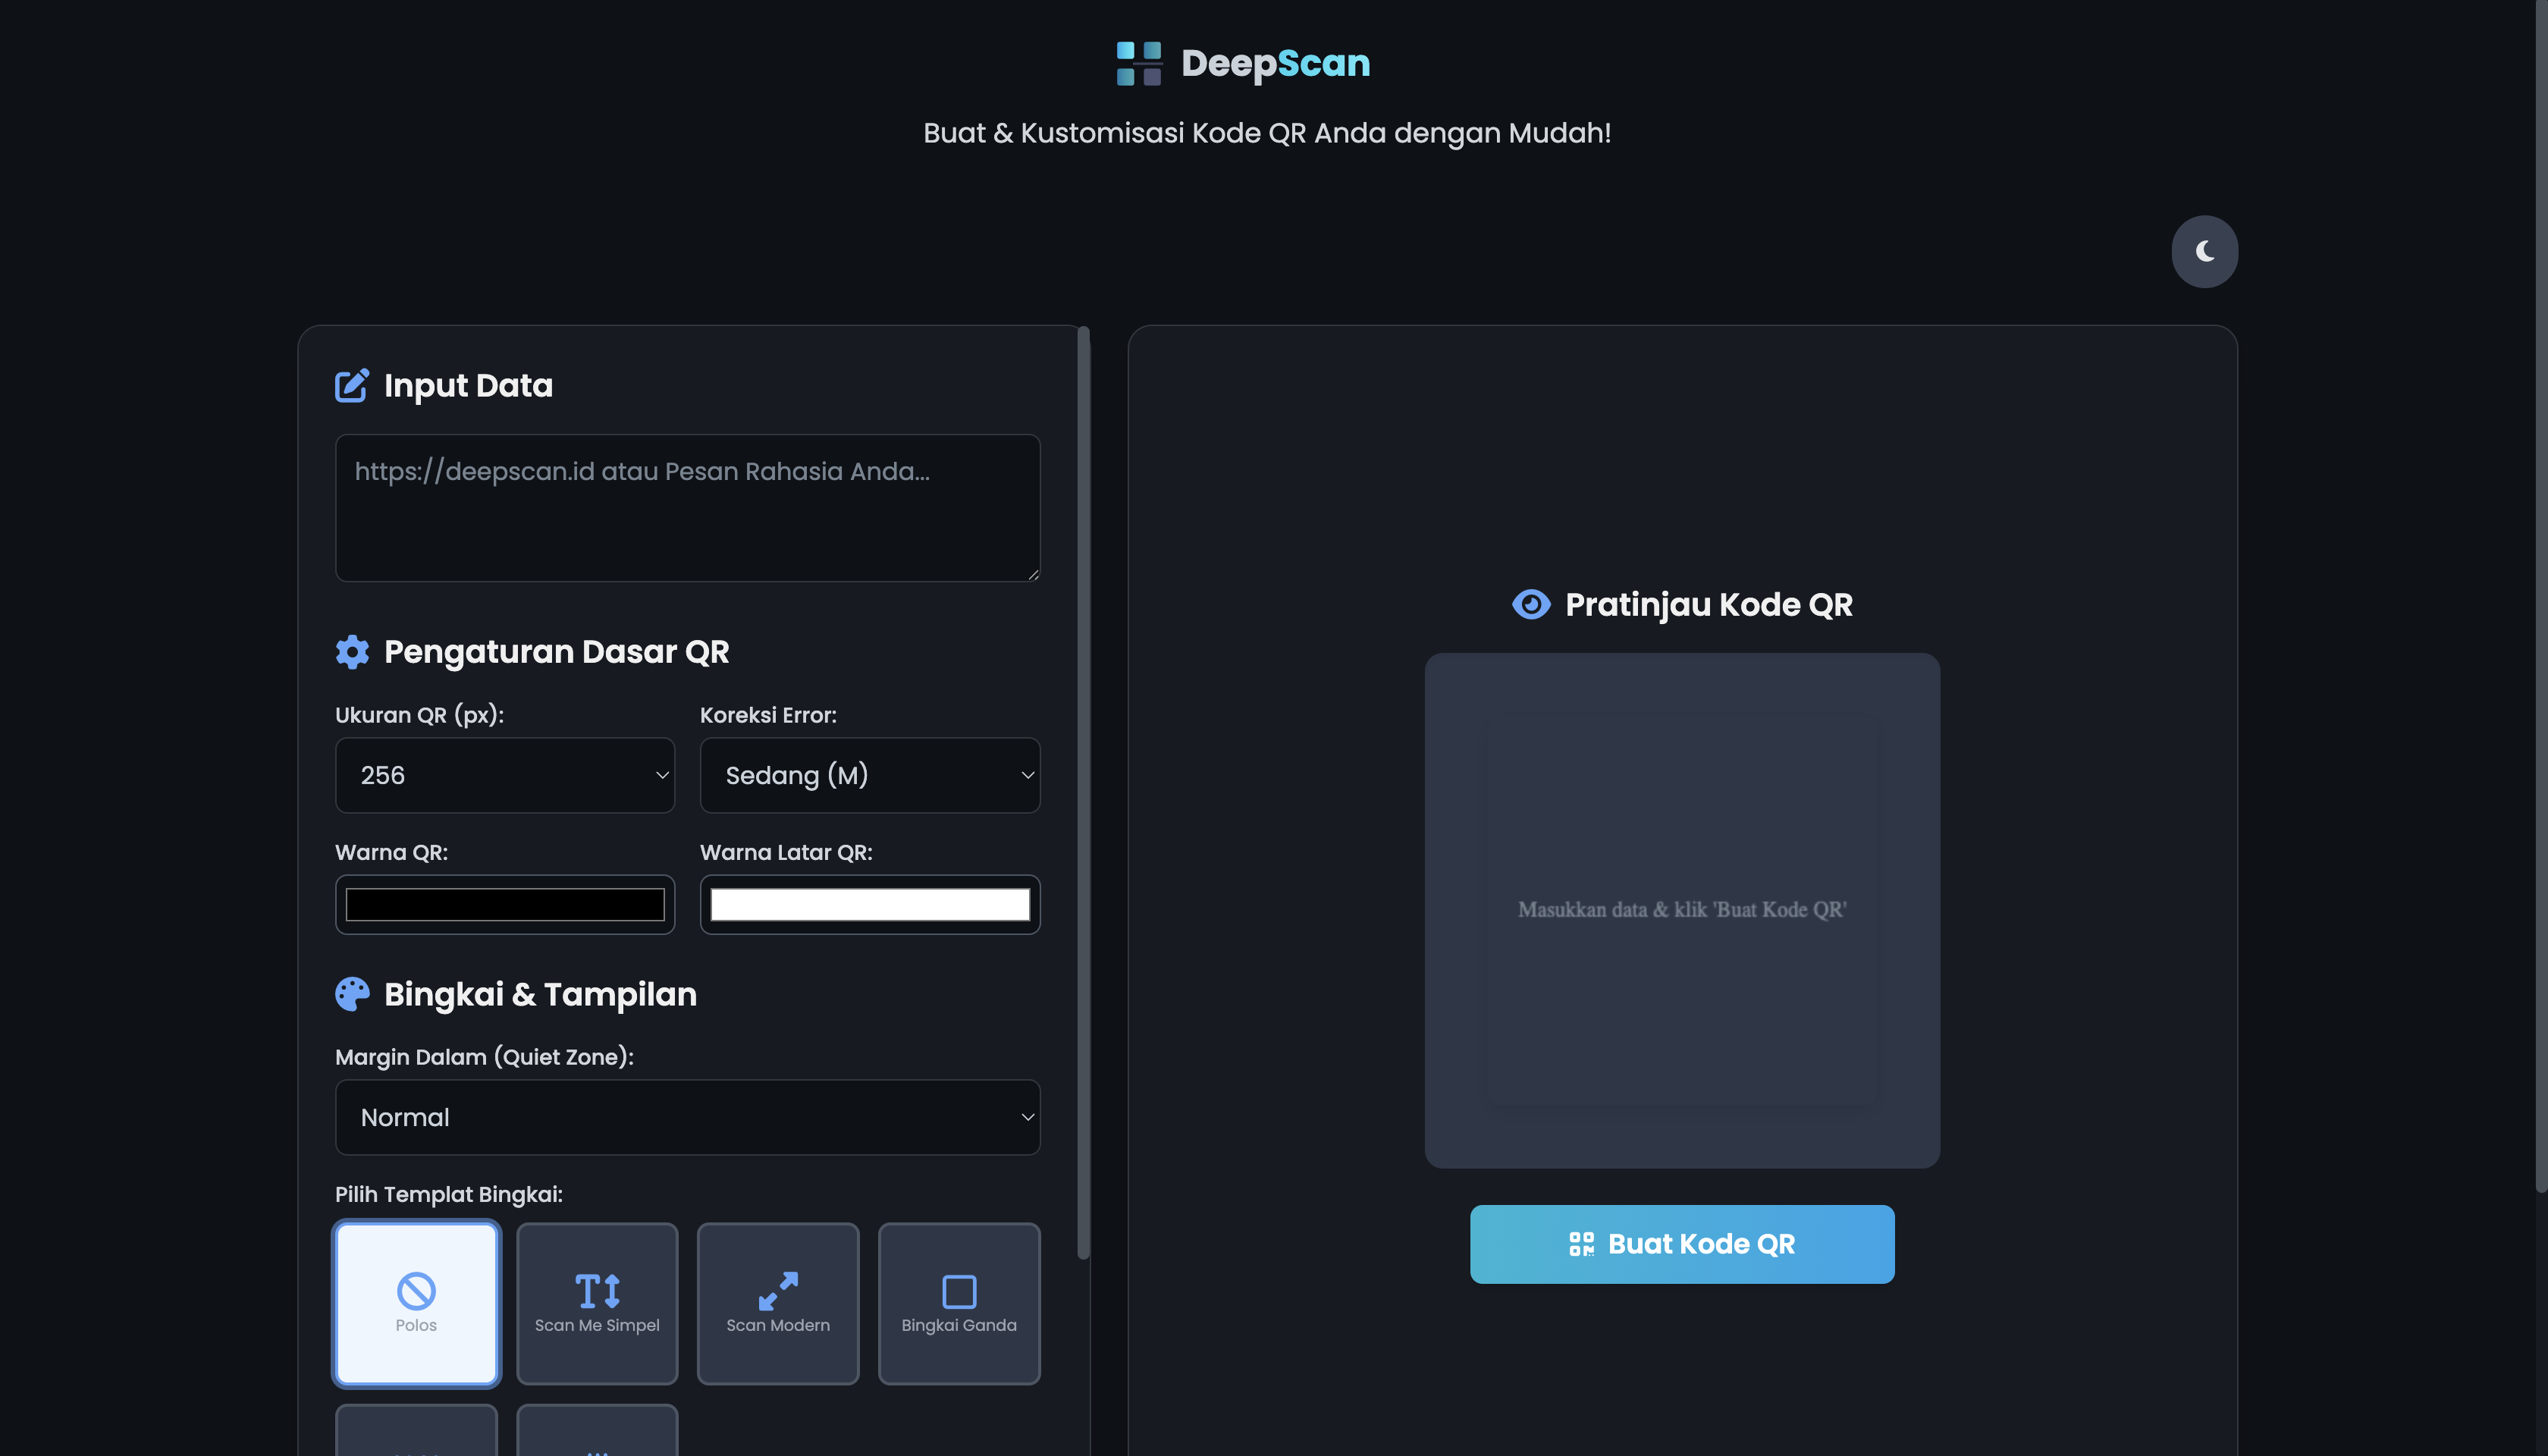Click the QR preview placeholder area

[x=1682, y=910]
